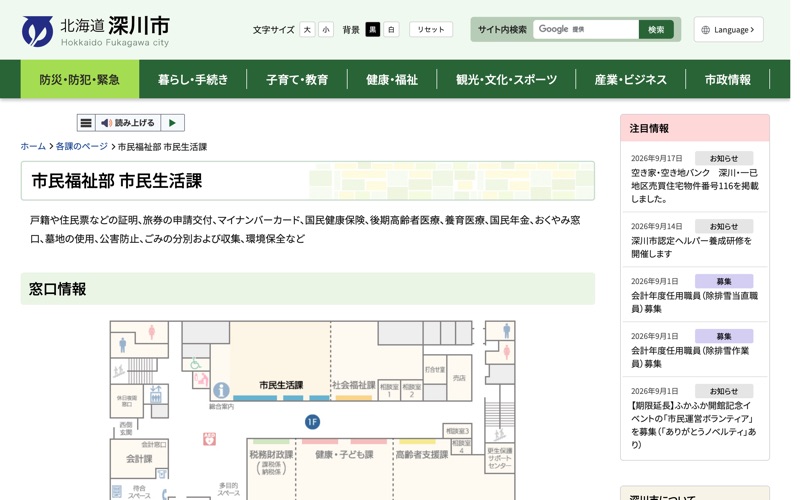Click the 読み上げる speaker button
This screenshot has width=800, height=500.
pos(128,123)
